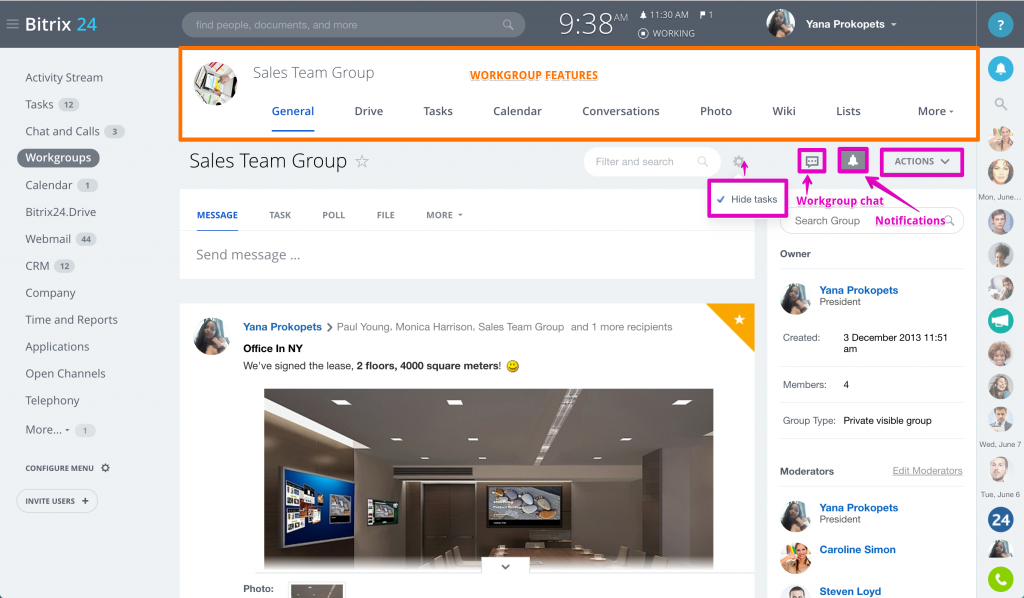
Task: Open Yana Prokopets avatar in top bar
Action: click(x=780, y=24)
